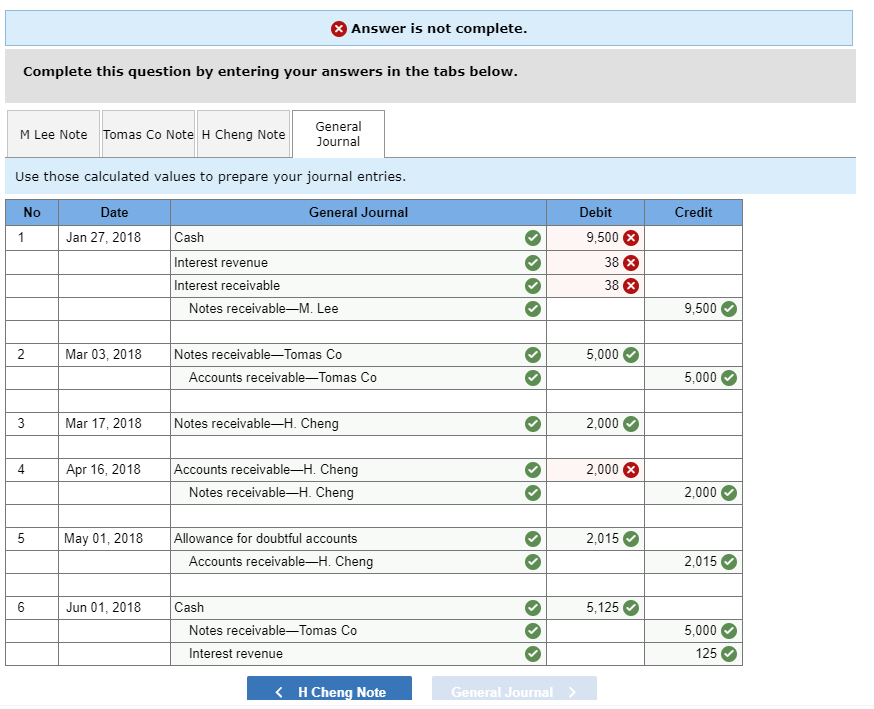Click the red X beside the Apr 16 2,000 debit
Screen dimensions: 874x709
[631, 470]
